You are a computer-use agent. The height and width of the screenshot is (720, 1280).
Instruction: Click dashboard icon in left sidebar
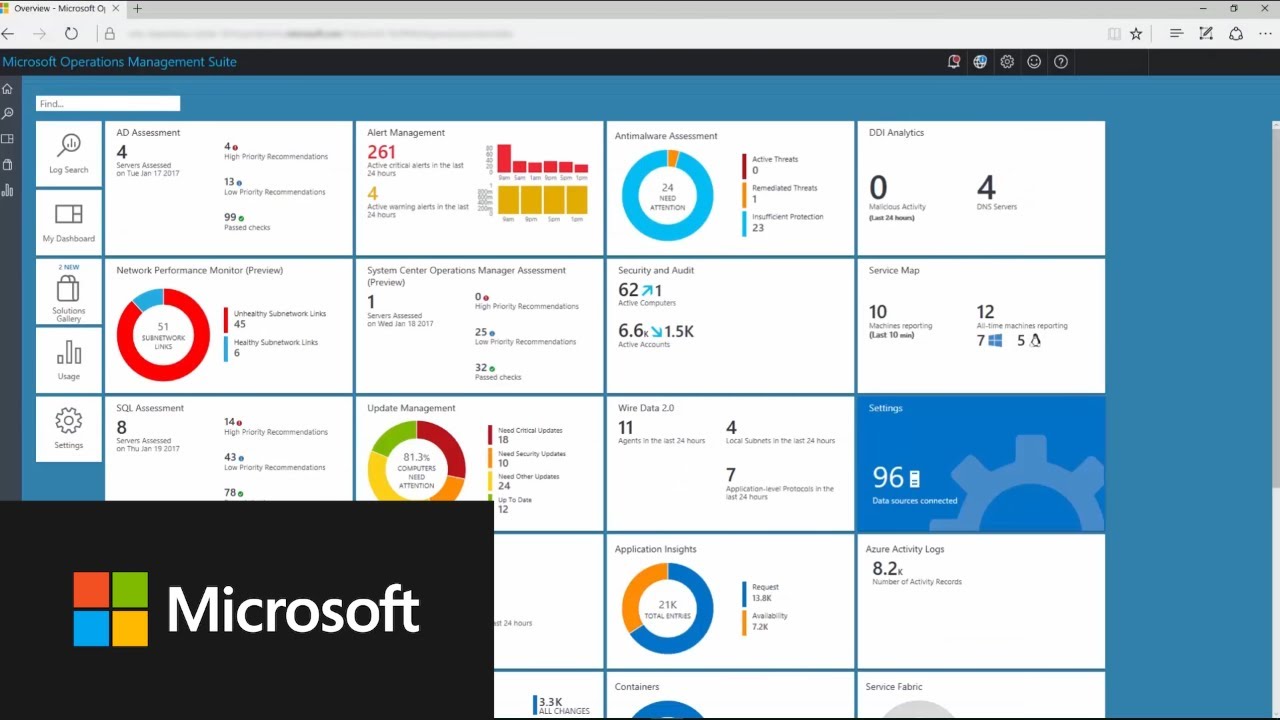pyautogui.click(x=8, y=139)
